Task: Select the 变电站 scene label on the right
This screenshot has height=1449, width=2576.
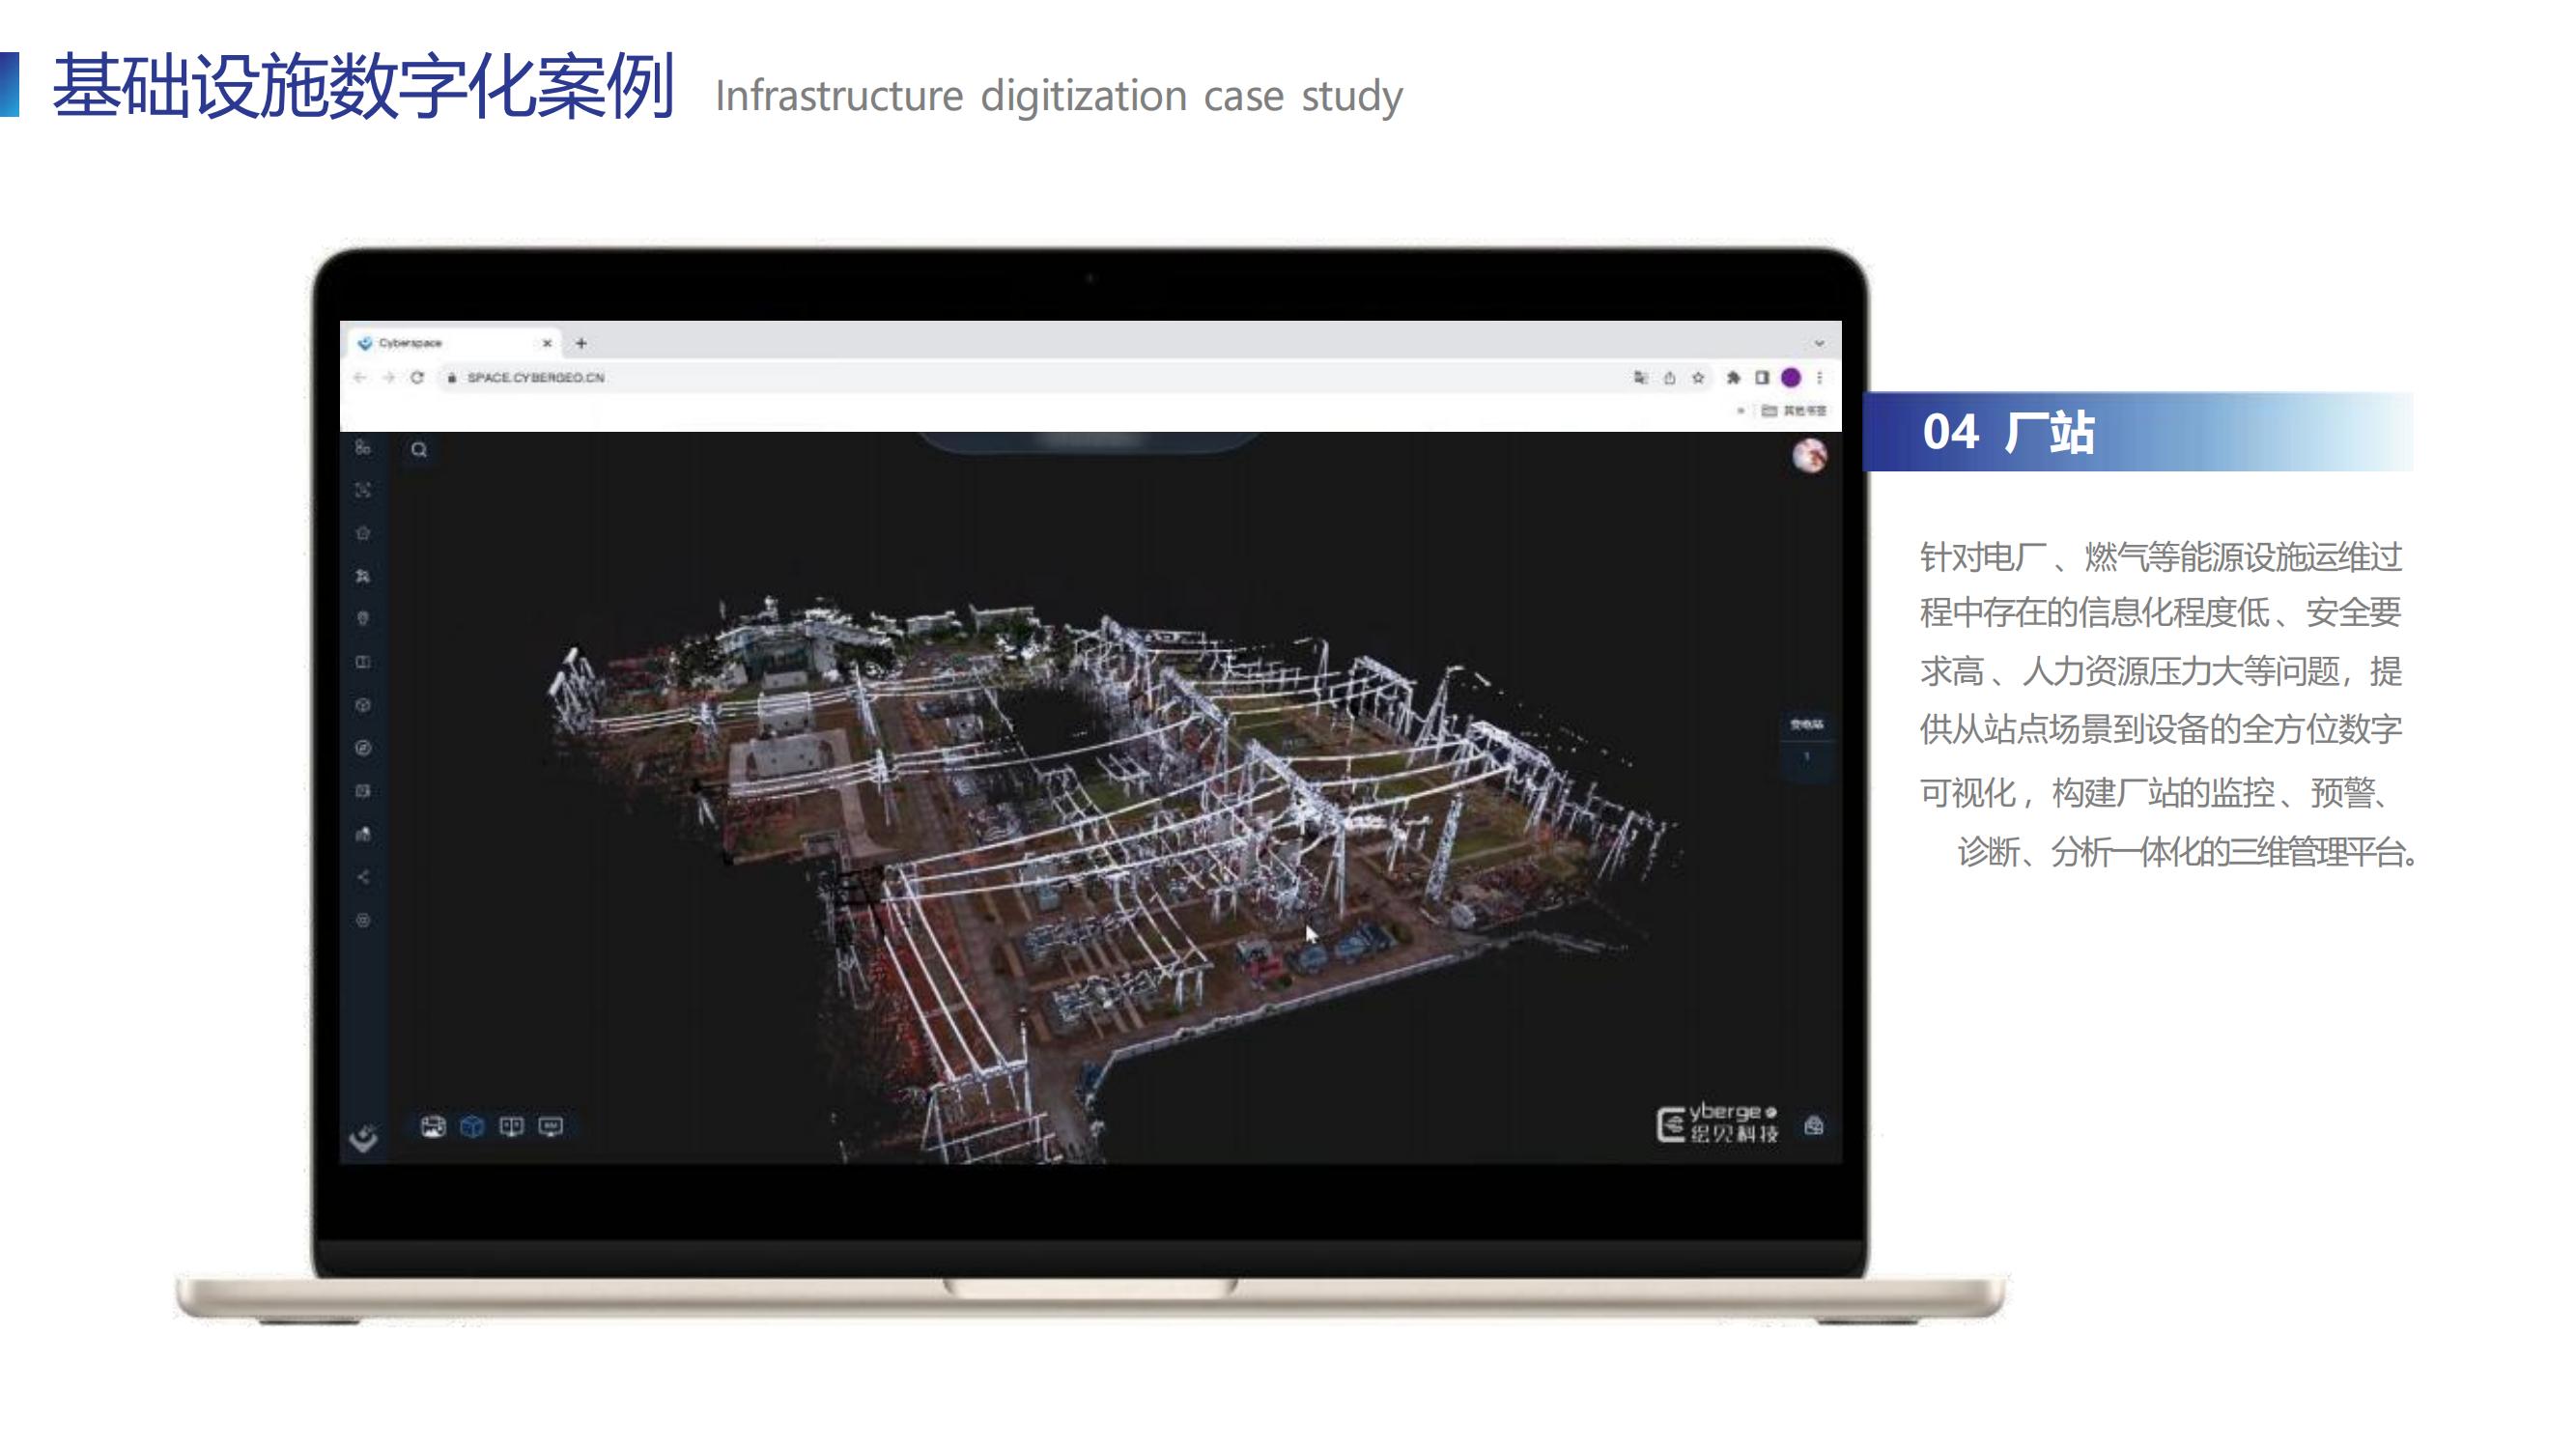Action: tap(1806, 724)
